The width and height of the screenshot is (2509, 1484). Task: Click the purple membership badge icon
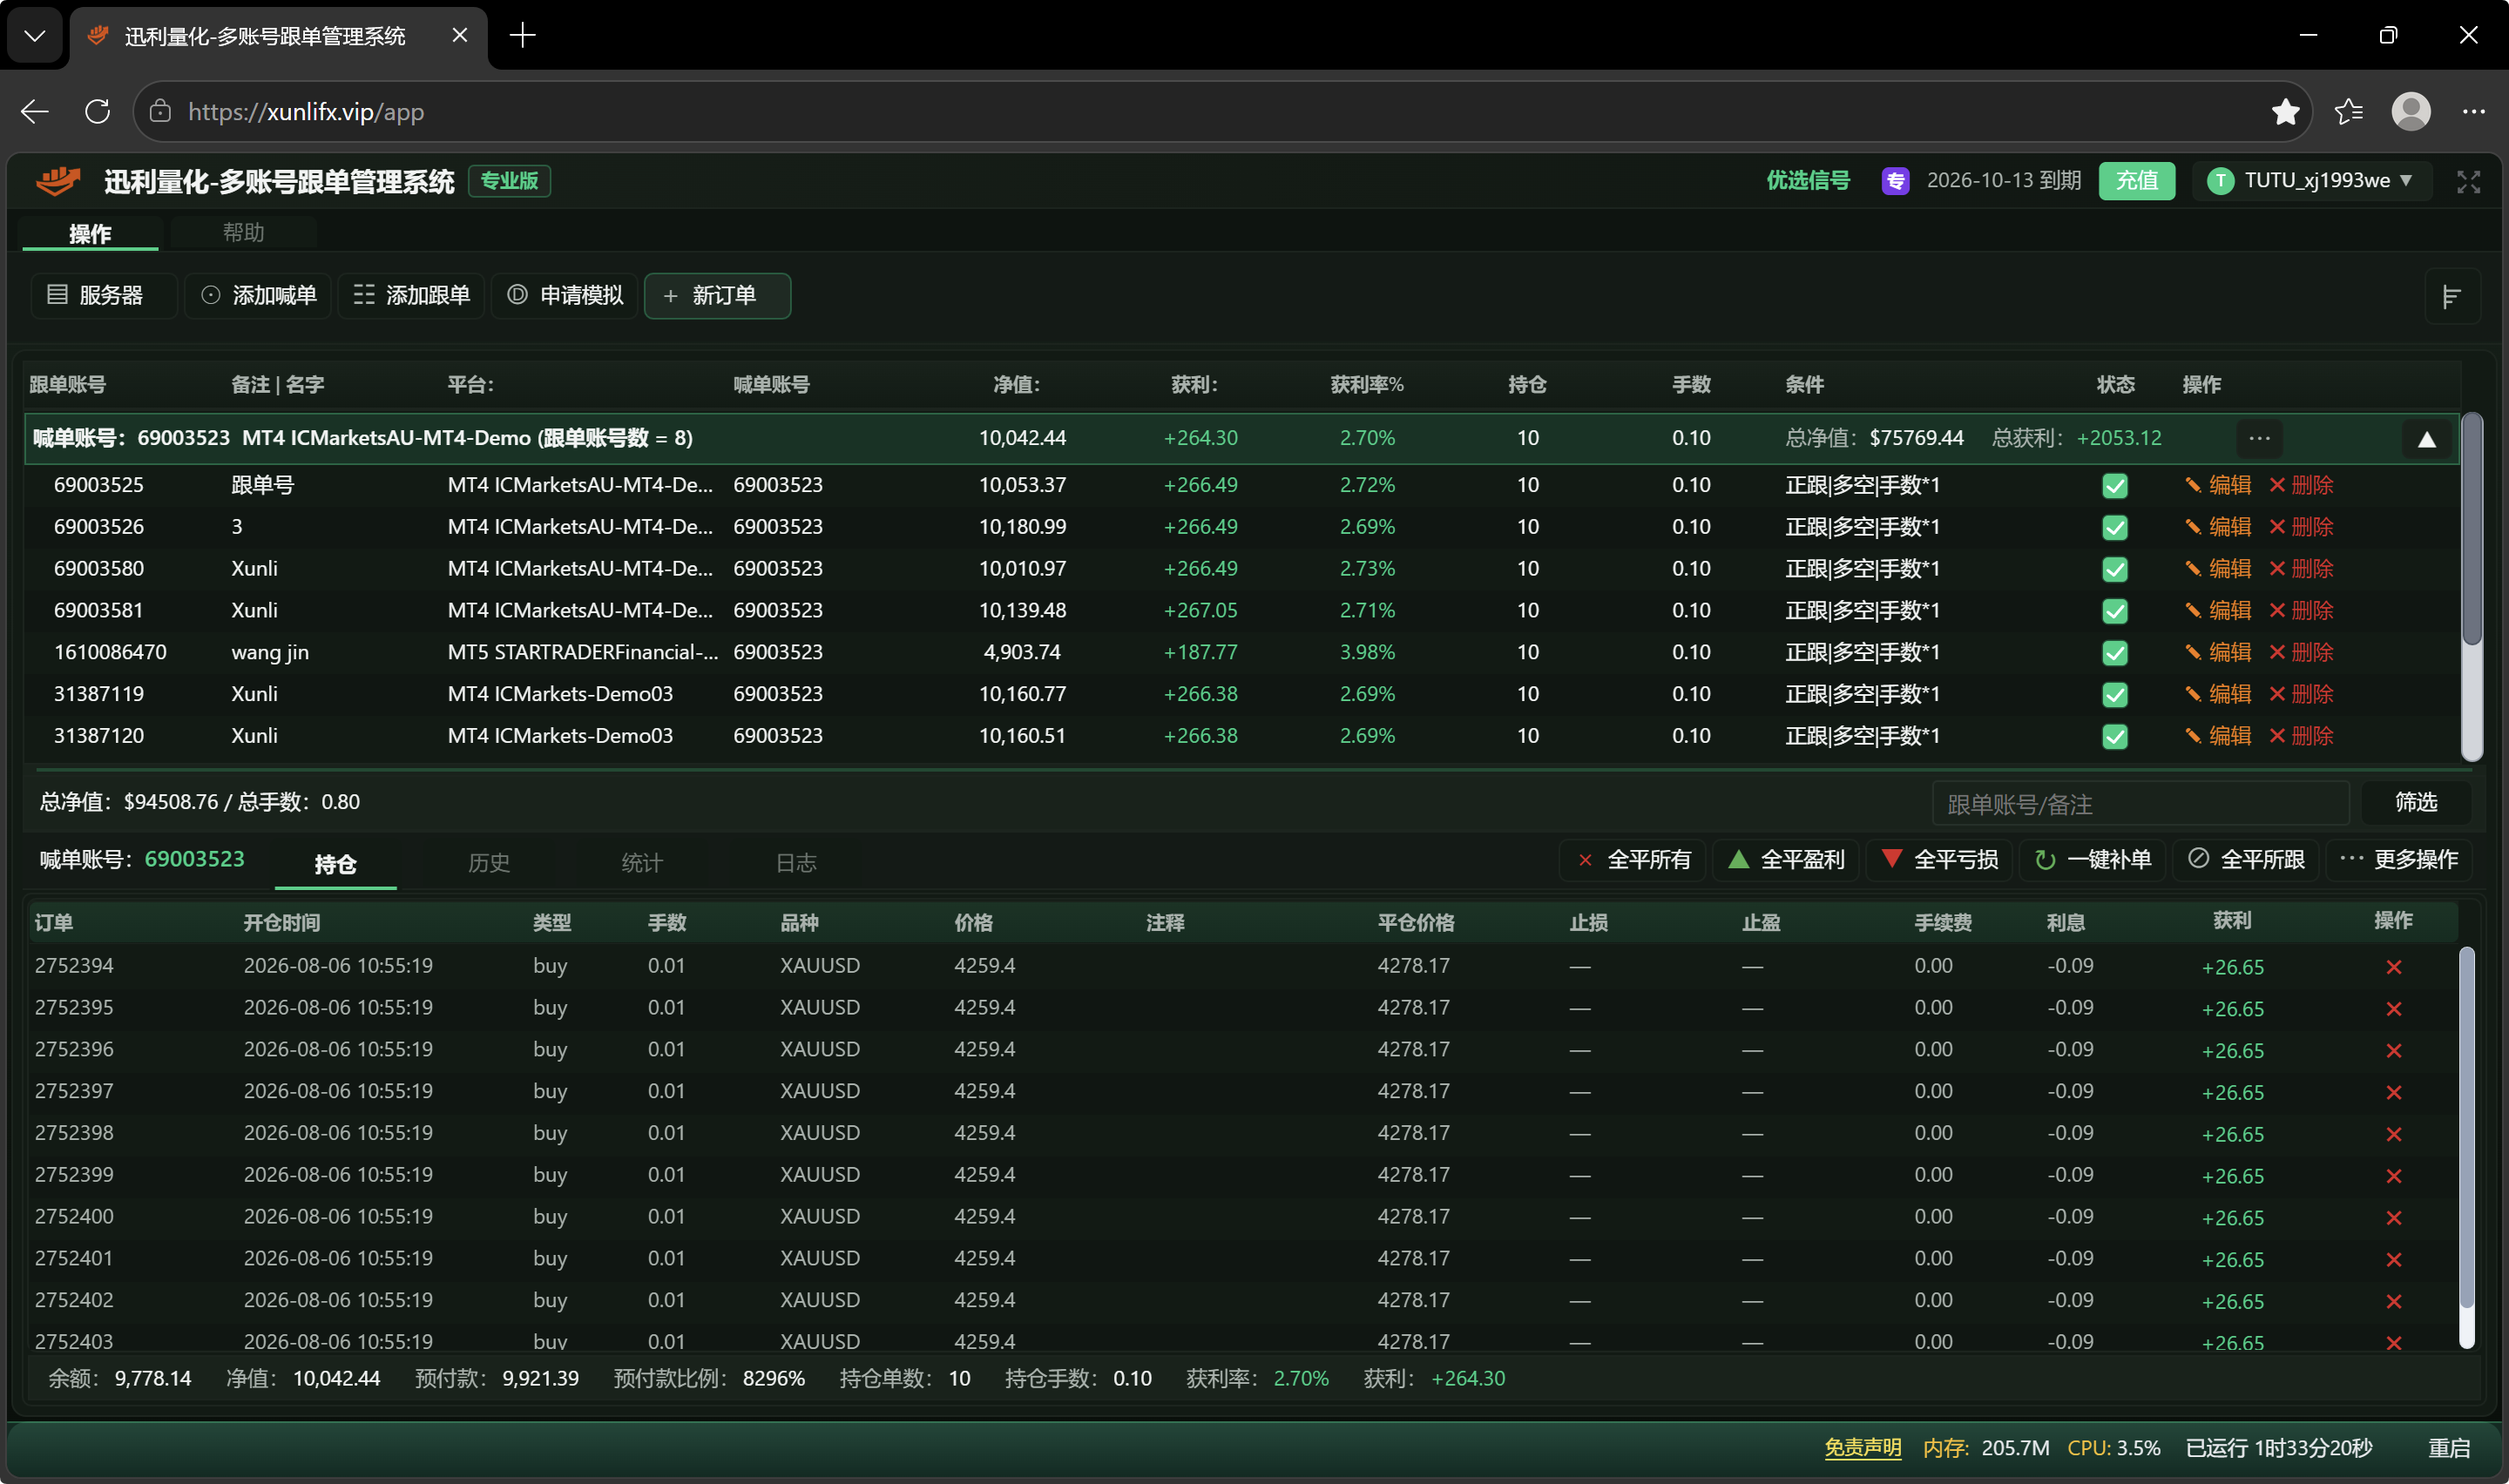tap(1895, 181)
